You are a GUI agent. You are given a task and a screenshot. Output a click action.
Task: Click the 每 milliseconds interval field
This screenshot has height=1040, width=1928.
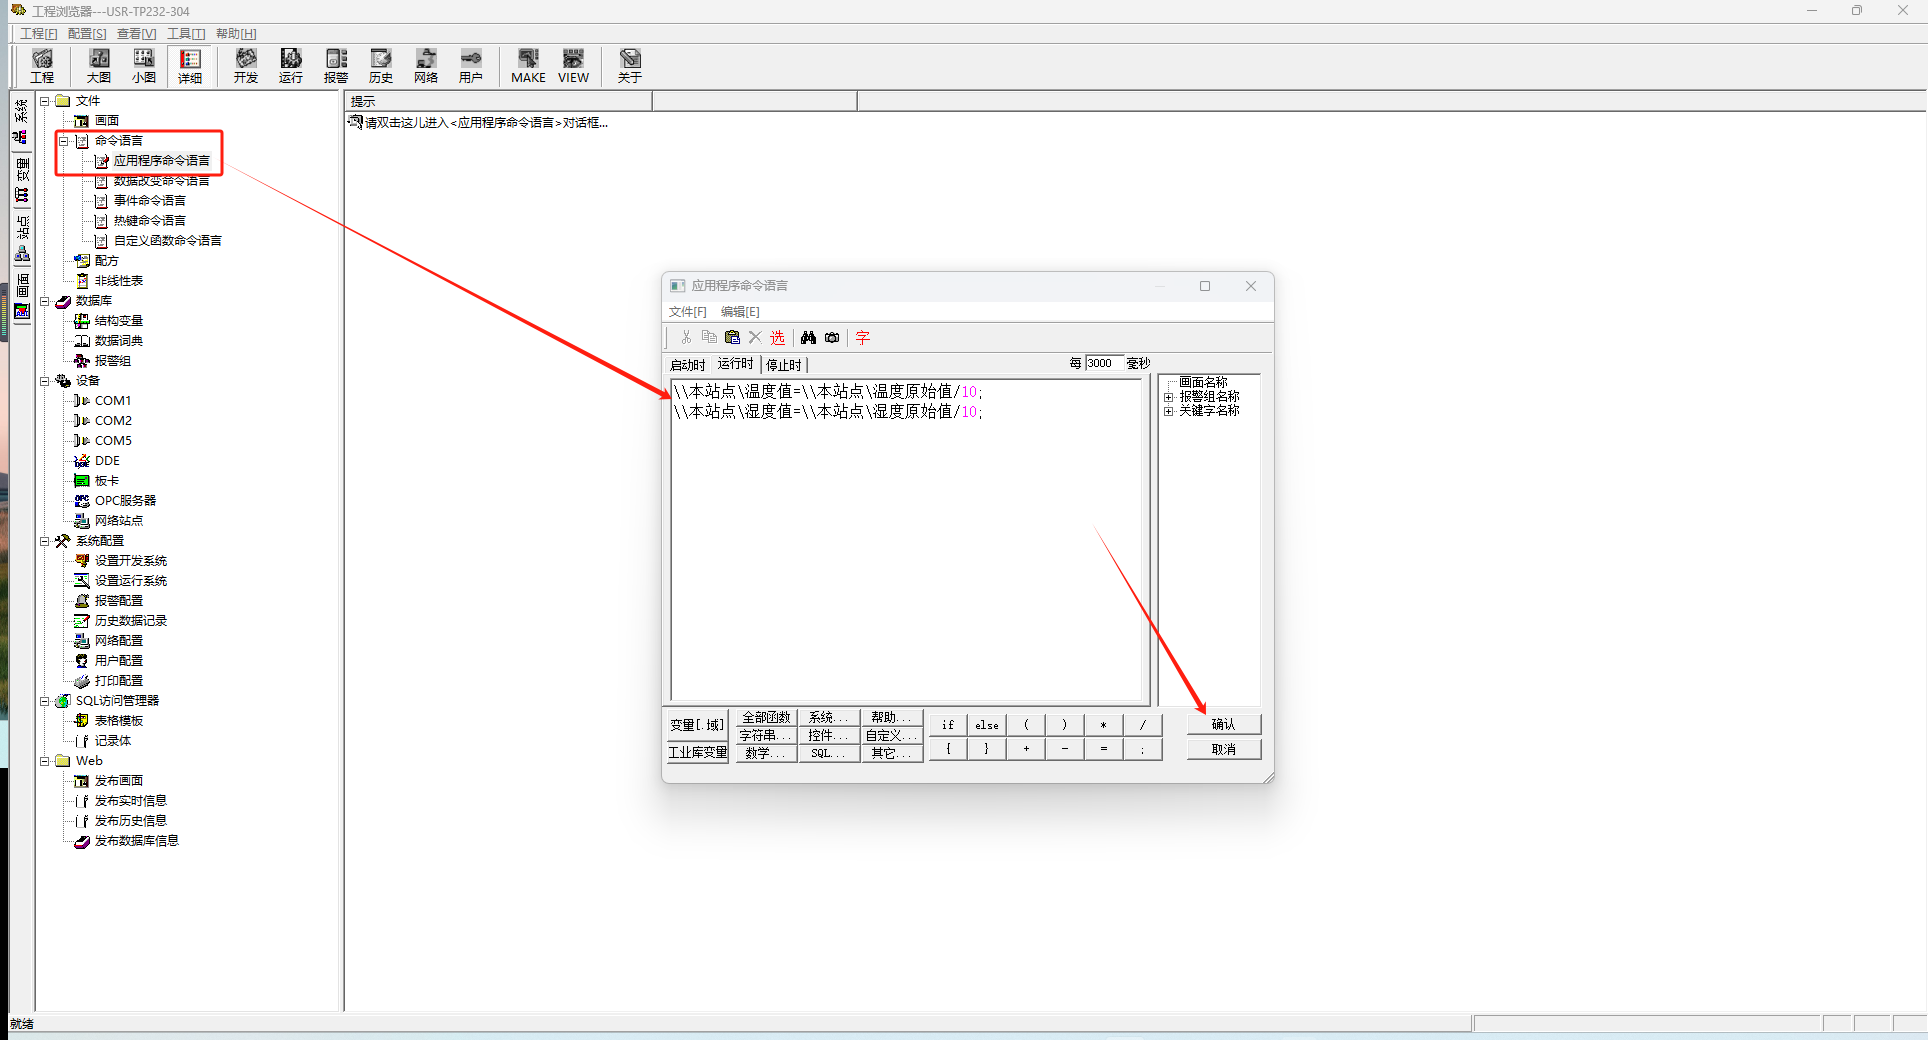pyautogui.click(x=1105, y=363)
